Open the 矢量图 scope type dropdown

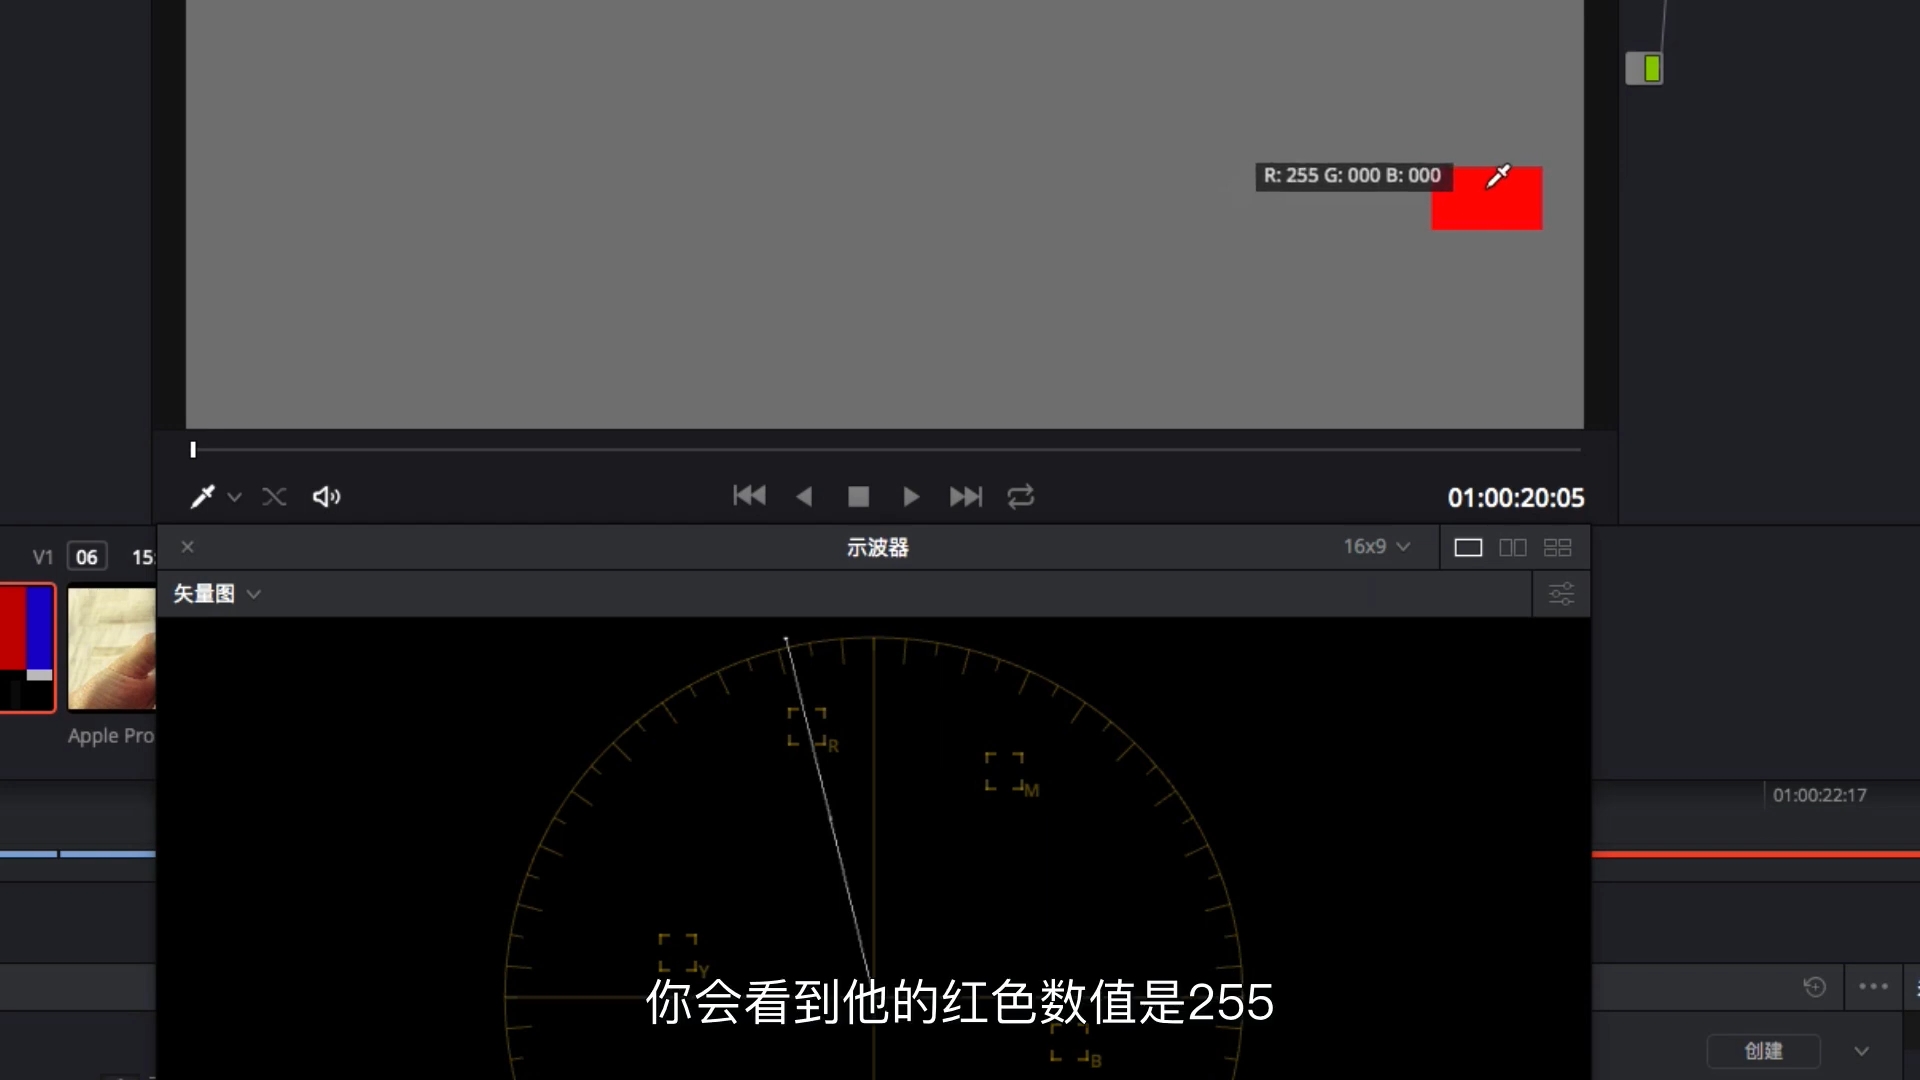[216, 593]
